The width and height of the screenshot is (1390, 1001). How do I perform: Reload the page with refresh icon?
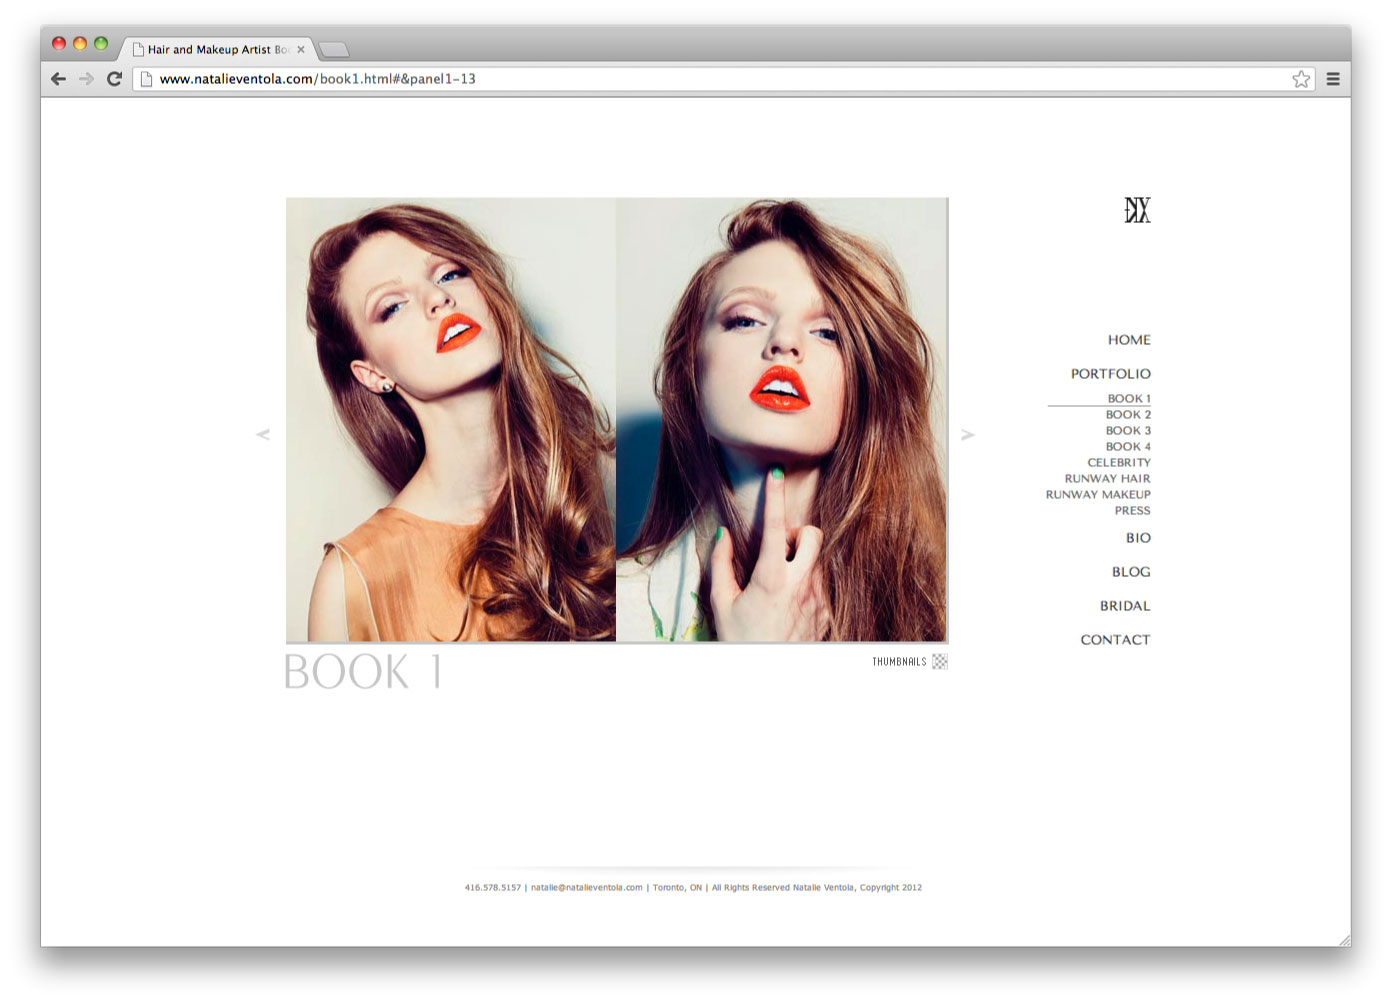click(114, 79)
